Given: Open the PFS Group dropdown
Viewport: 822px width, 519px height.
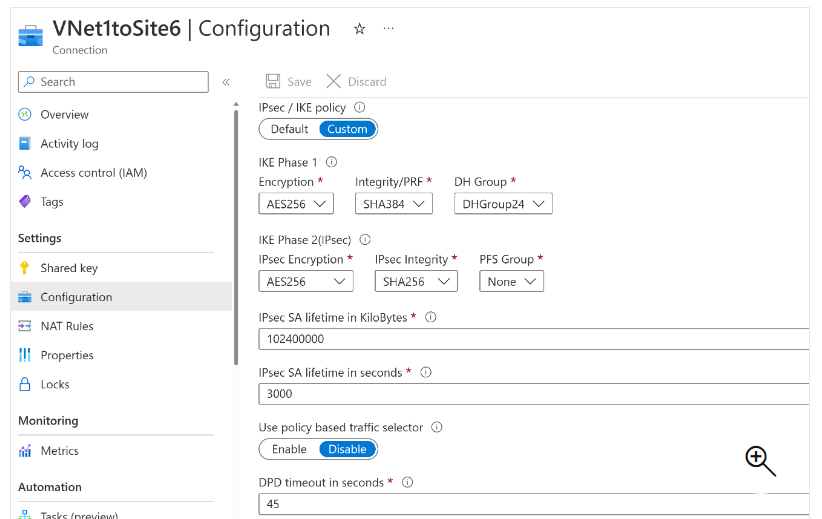Looking at the screenshot, I should pos(511,282).
